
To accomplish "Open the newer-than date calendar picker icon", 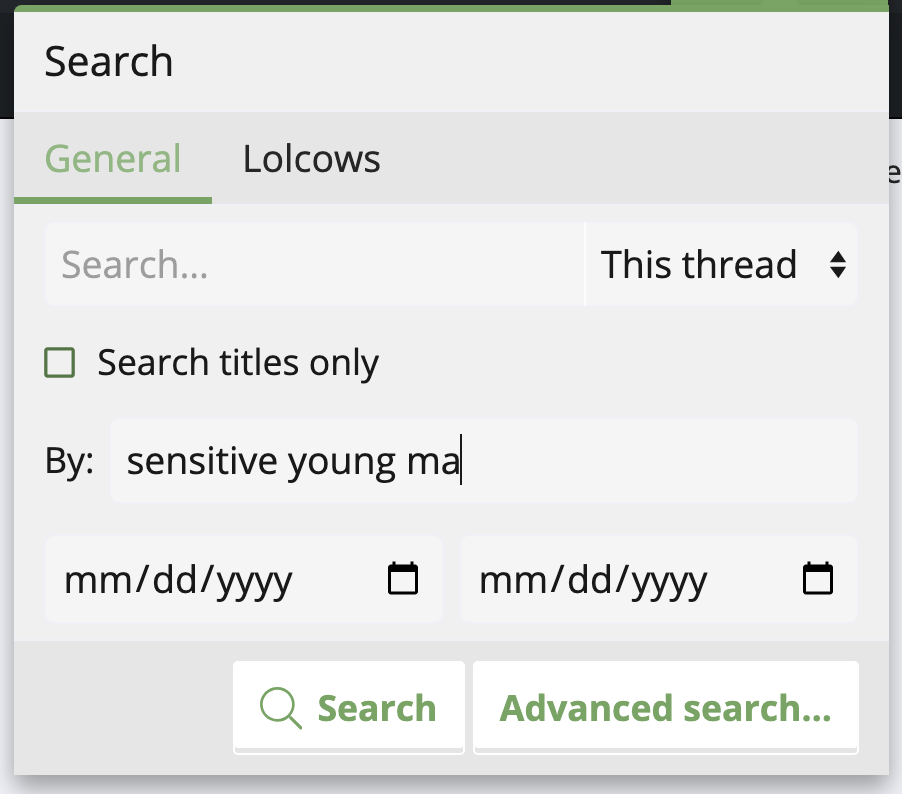I will (x=403, y=578).
